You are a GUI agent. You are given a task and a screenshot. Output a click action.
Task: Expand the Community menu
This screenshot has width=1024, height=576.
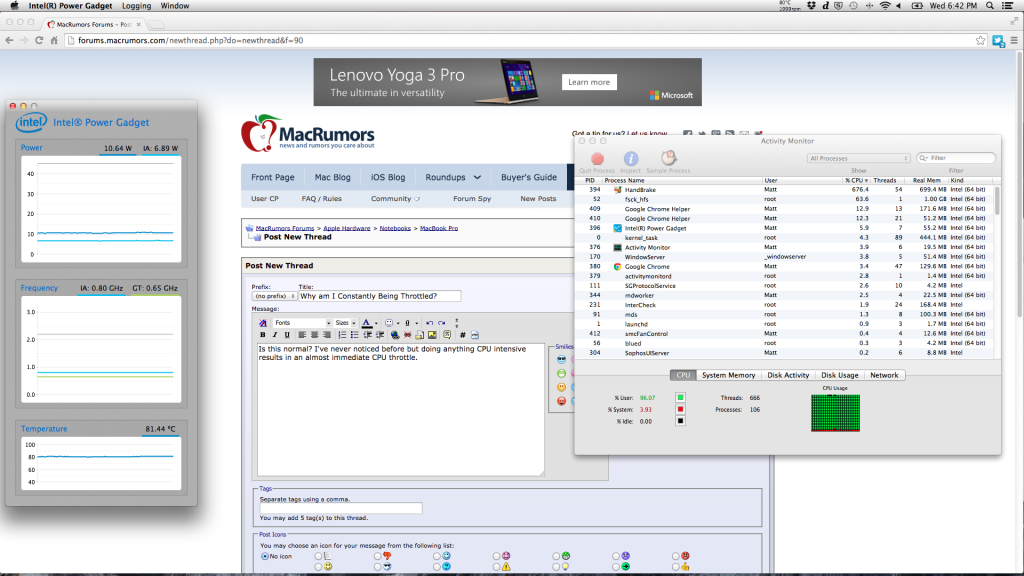point(395,199)
